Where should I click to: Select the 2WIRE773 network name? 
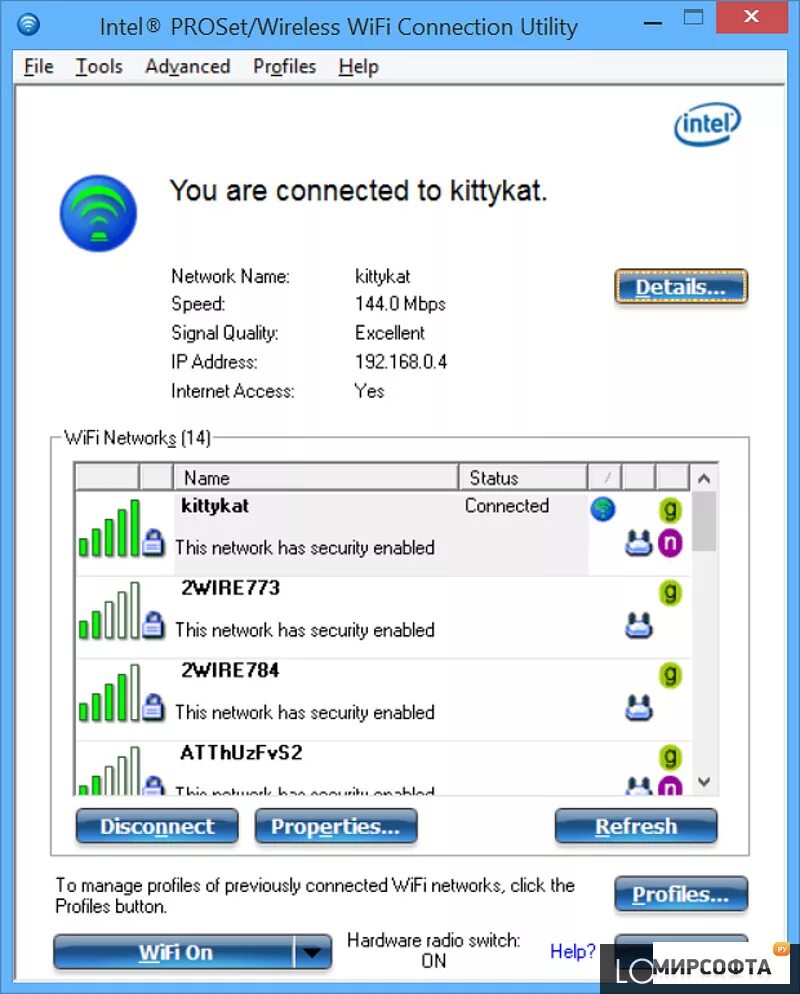(x=230, y=588)
